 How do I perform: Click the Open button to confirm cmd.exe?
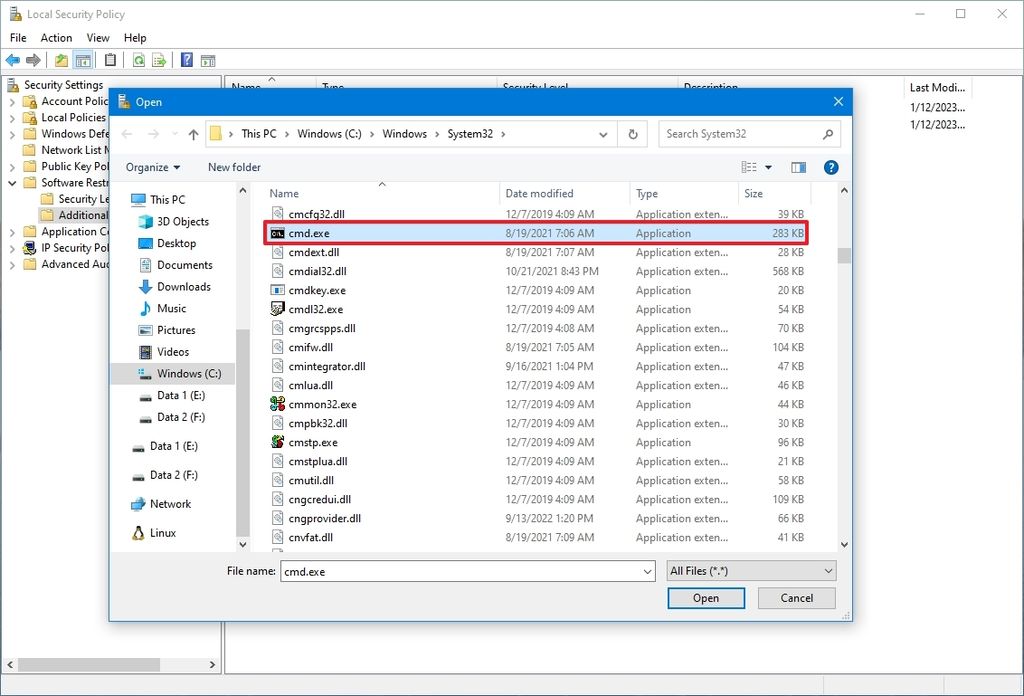(x=706, y=597)
